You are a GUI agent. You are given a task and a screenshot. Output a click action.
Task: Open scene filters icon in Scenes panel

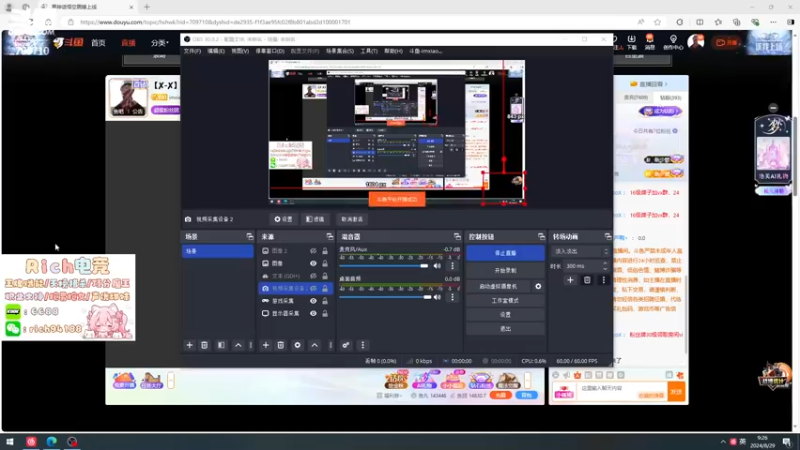point(221,345)
